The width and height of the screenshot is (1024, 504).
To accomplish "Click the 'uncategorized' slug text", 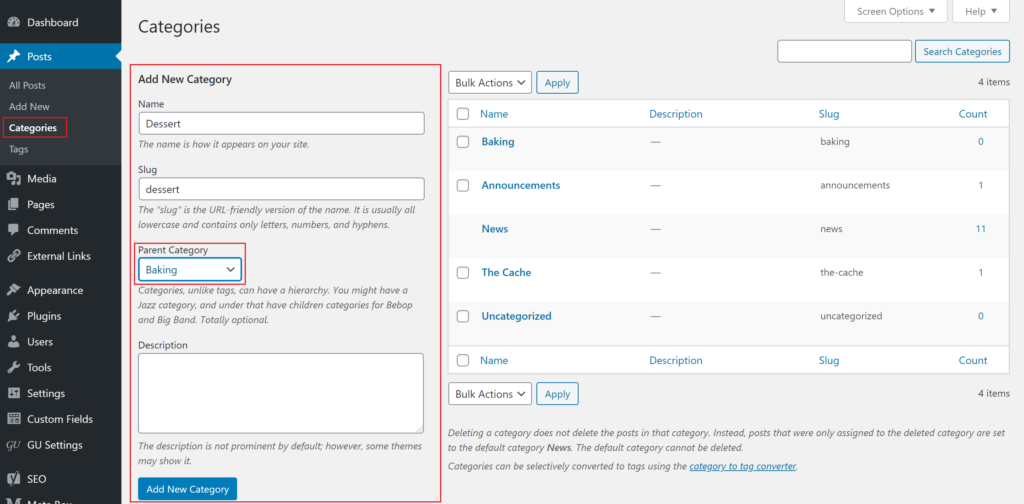I will 852,317.
